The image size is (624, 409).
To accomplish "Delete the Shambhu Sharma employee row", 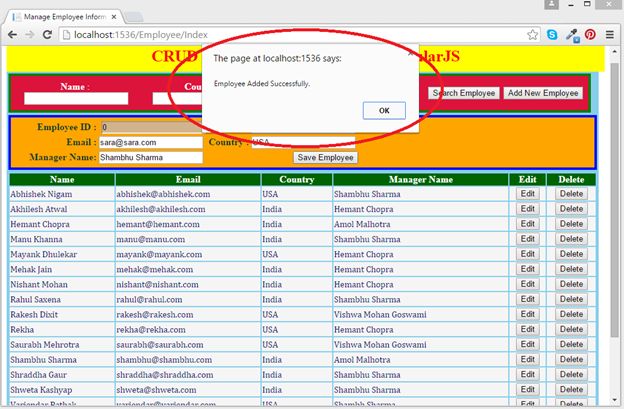I will pyautogui.click(x=571, y=360).
